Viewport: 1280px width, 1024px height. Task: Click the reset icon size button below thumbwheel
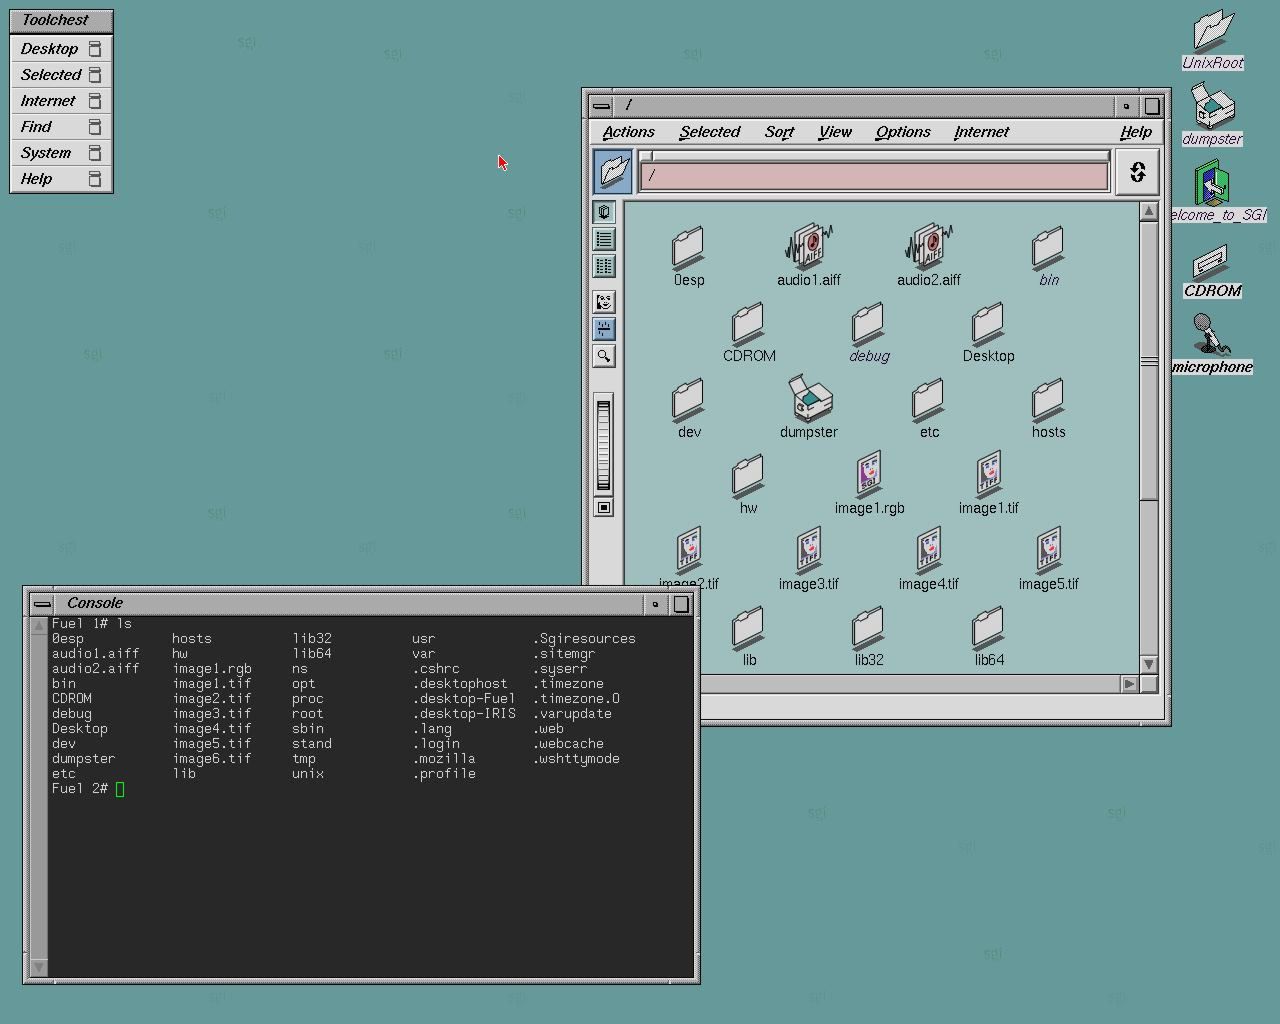604,508
